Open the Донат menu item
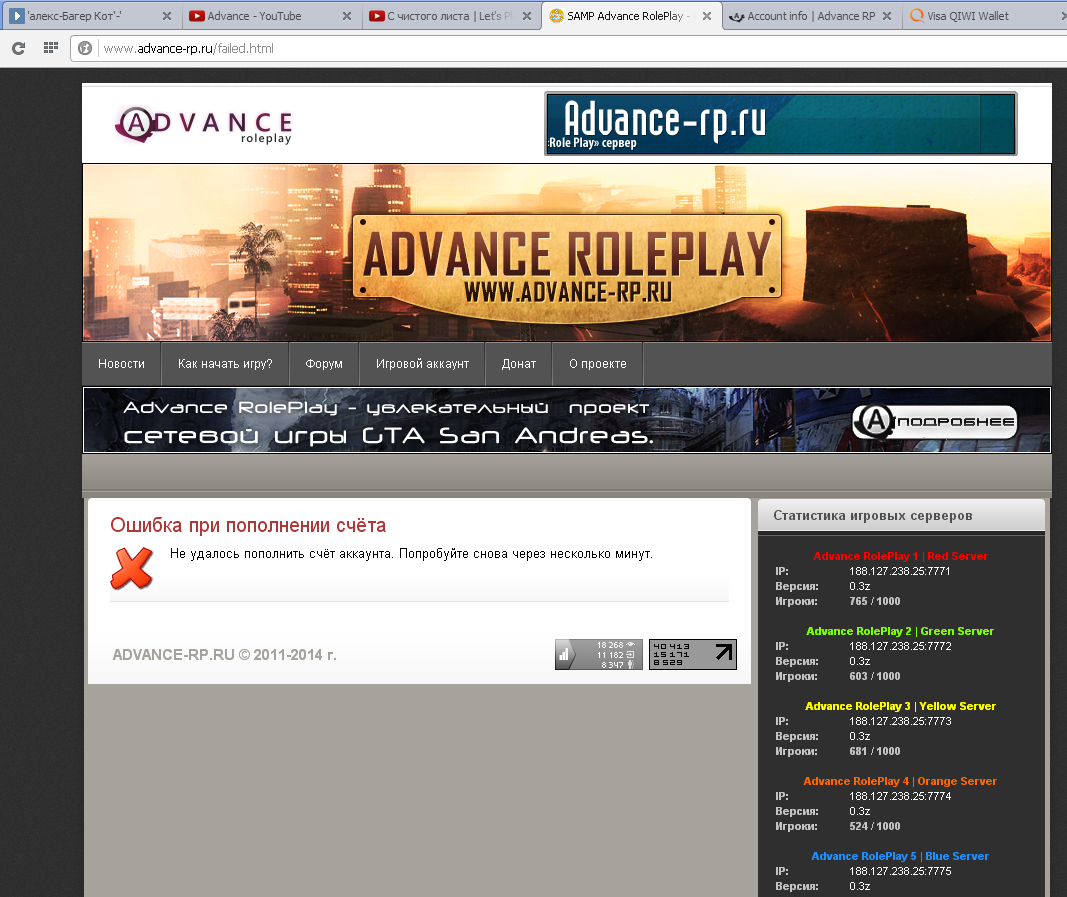The height and width of the screenshot is (897, 1067). [x=519, y=364]
